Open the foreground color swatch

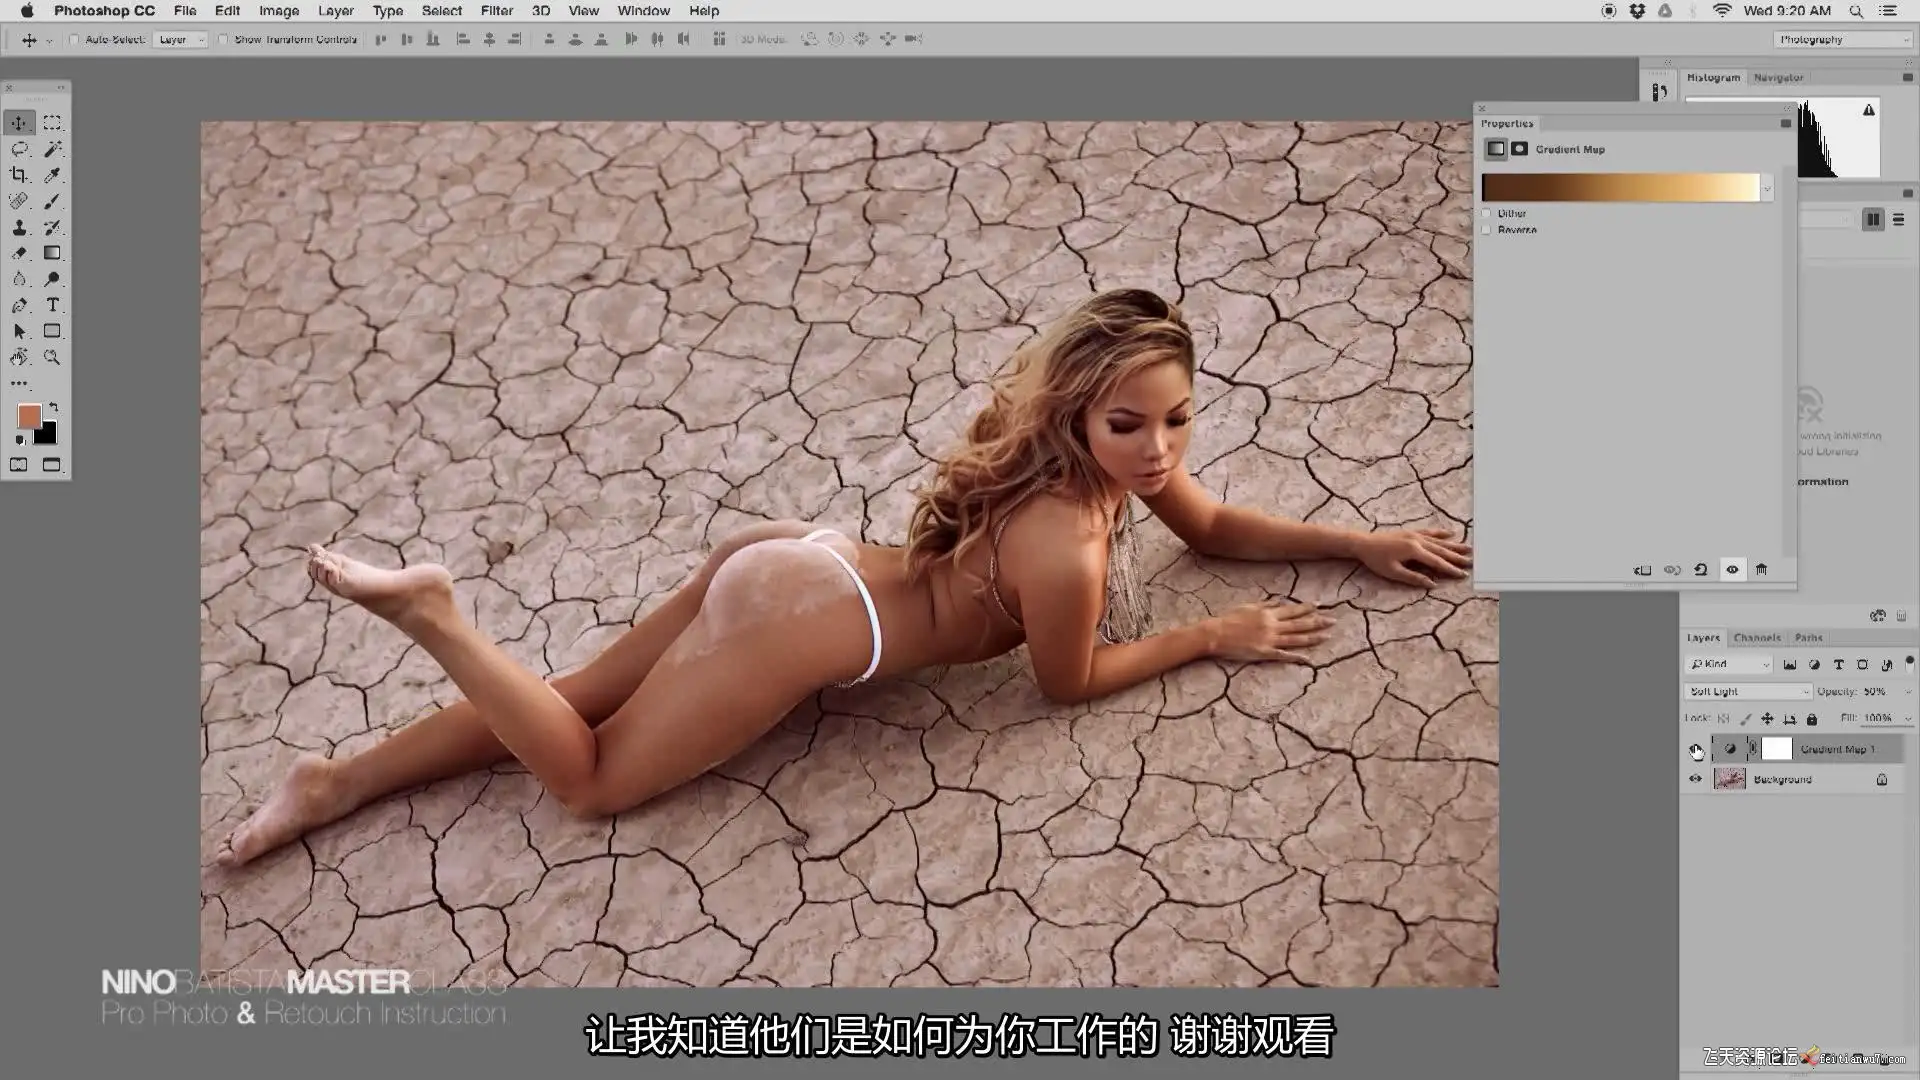(x=29, y=417)
